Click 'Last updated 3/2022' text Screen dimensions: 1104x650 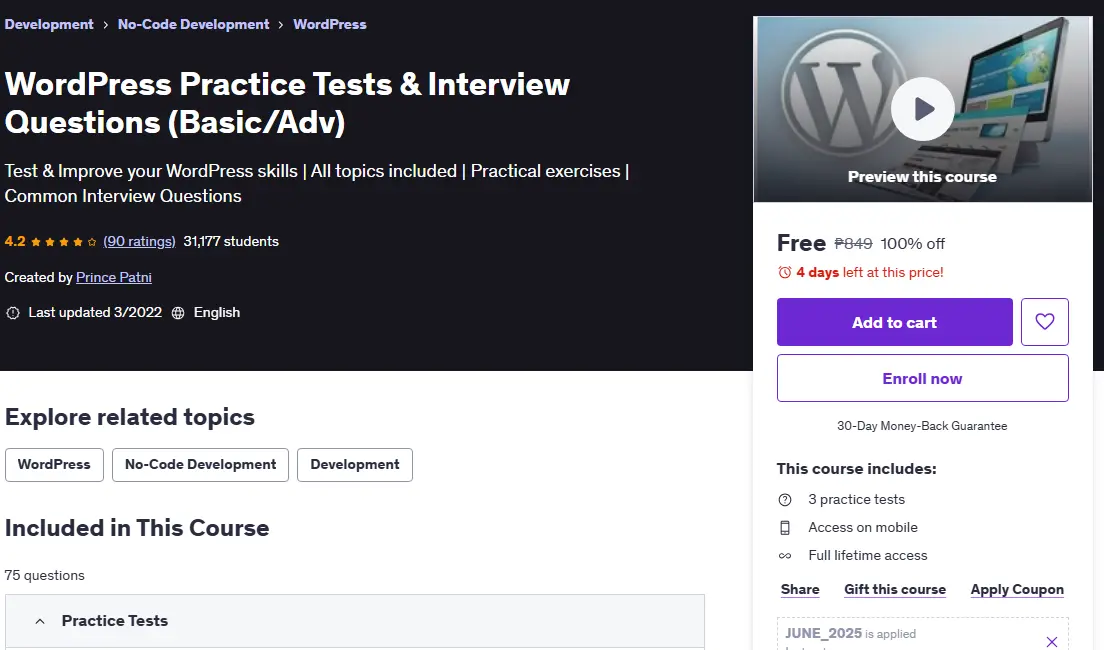(95, 312)
